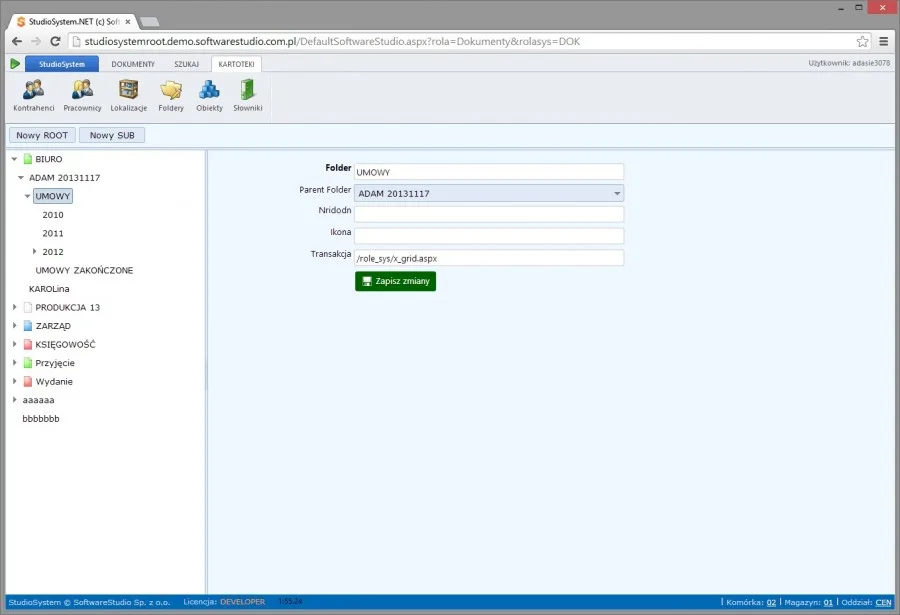This screenshot has width=900, height=615.
Task: Click the KSIĘGOWOŚĆ red folder icon
Action: tap(28, 345)
